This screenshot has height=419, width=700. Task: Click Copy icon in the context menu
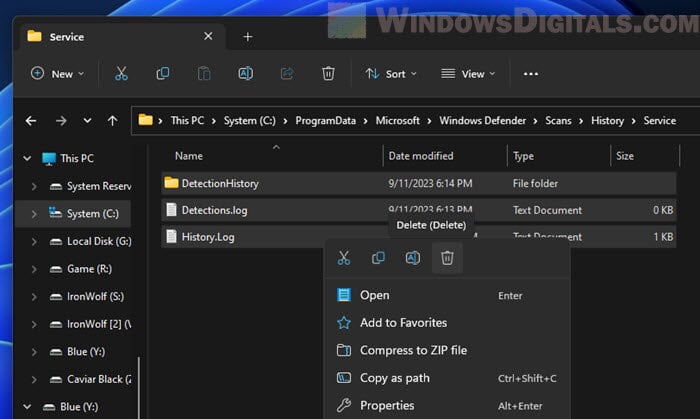(378, 258)
